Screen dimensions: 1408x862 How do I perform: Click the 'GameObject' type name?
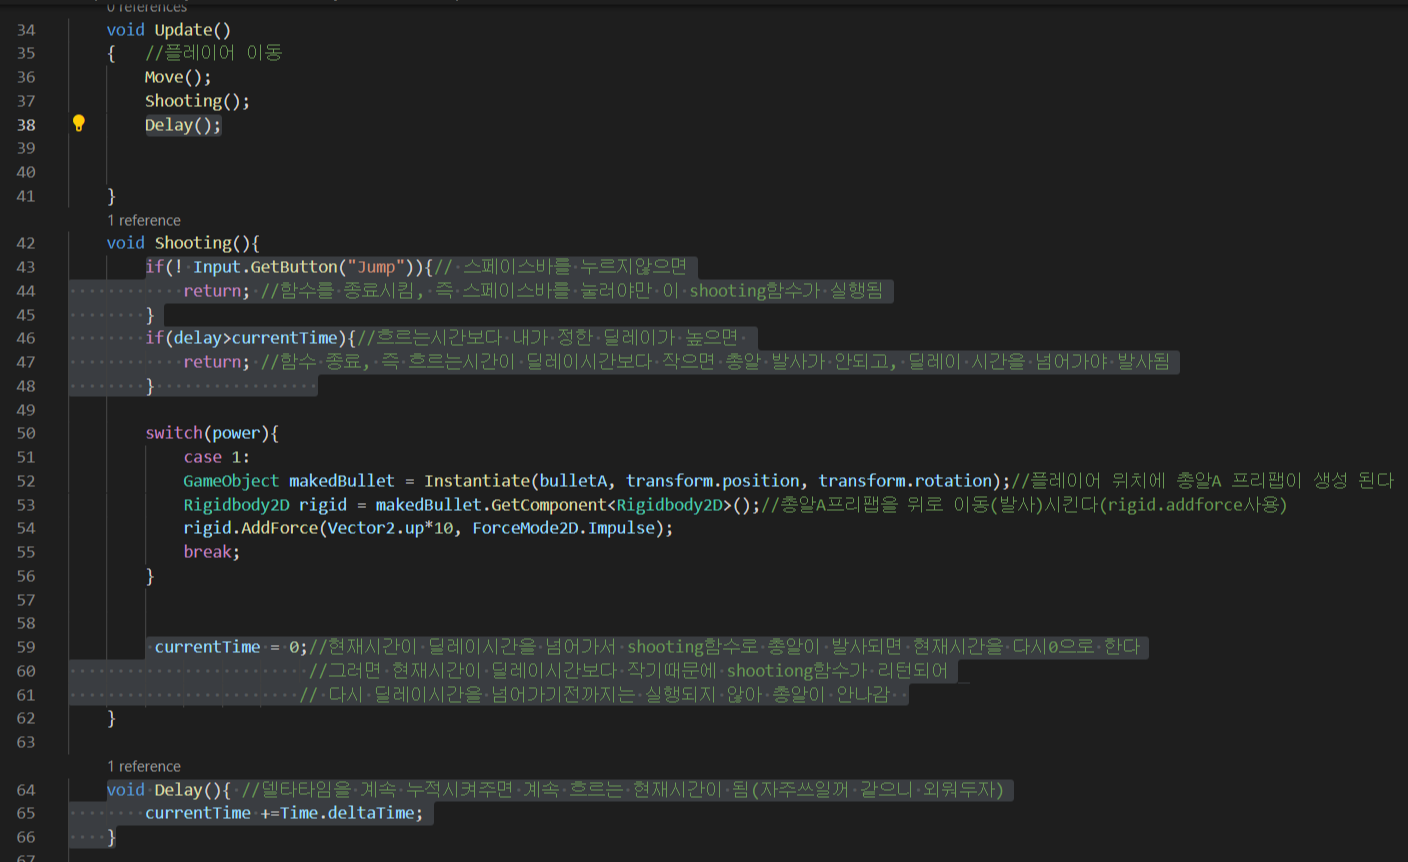coord(231,481)
